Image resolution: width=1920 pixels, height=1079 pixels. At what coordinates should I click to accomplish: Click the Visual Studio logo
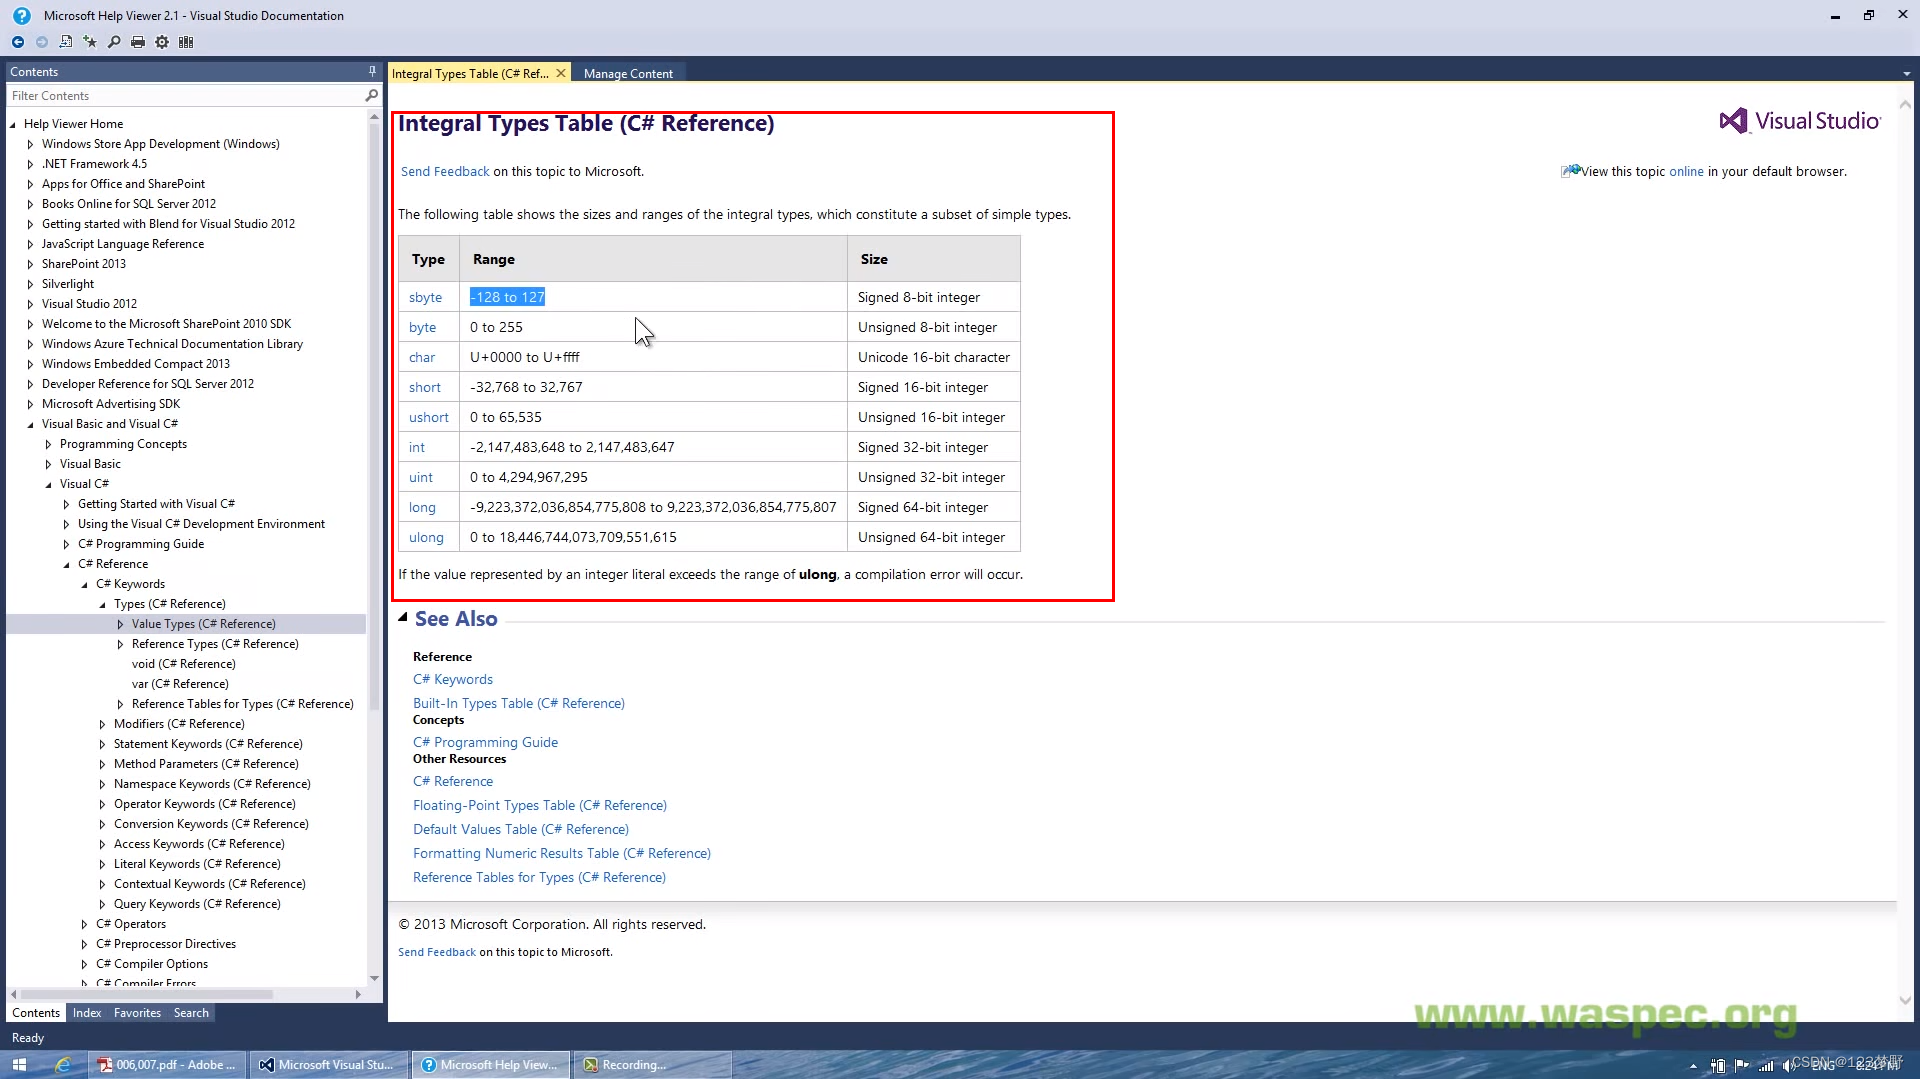[x=1800, y=121]
